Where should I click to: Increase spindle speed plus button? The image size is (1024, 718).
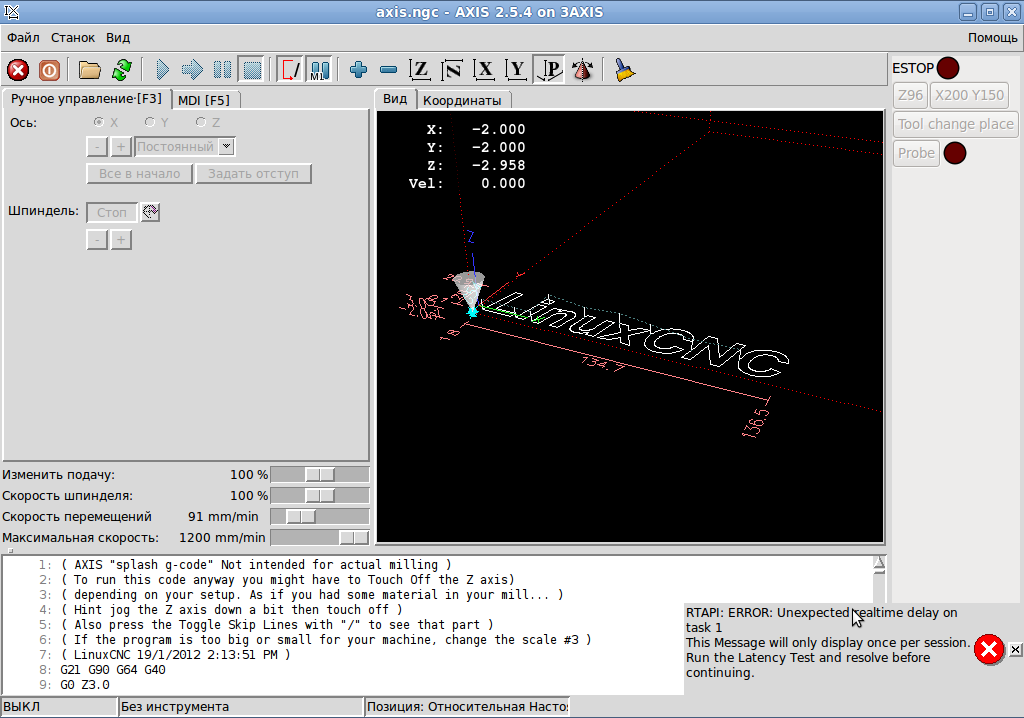121,240
